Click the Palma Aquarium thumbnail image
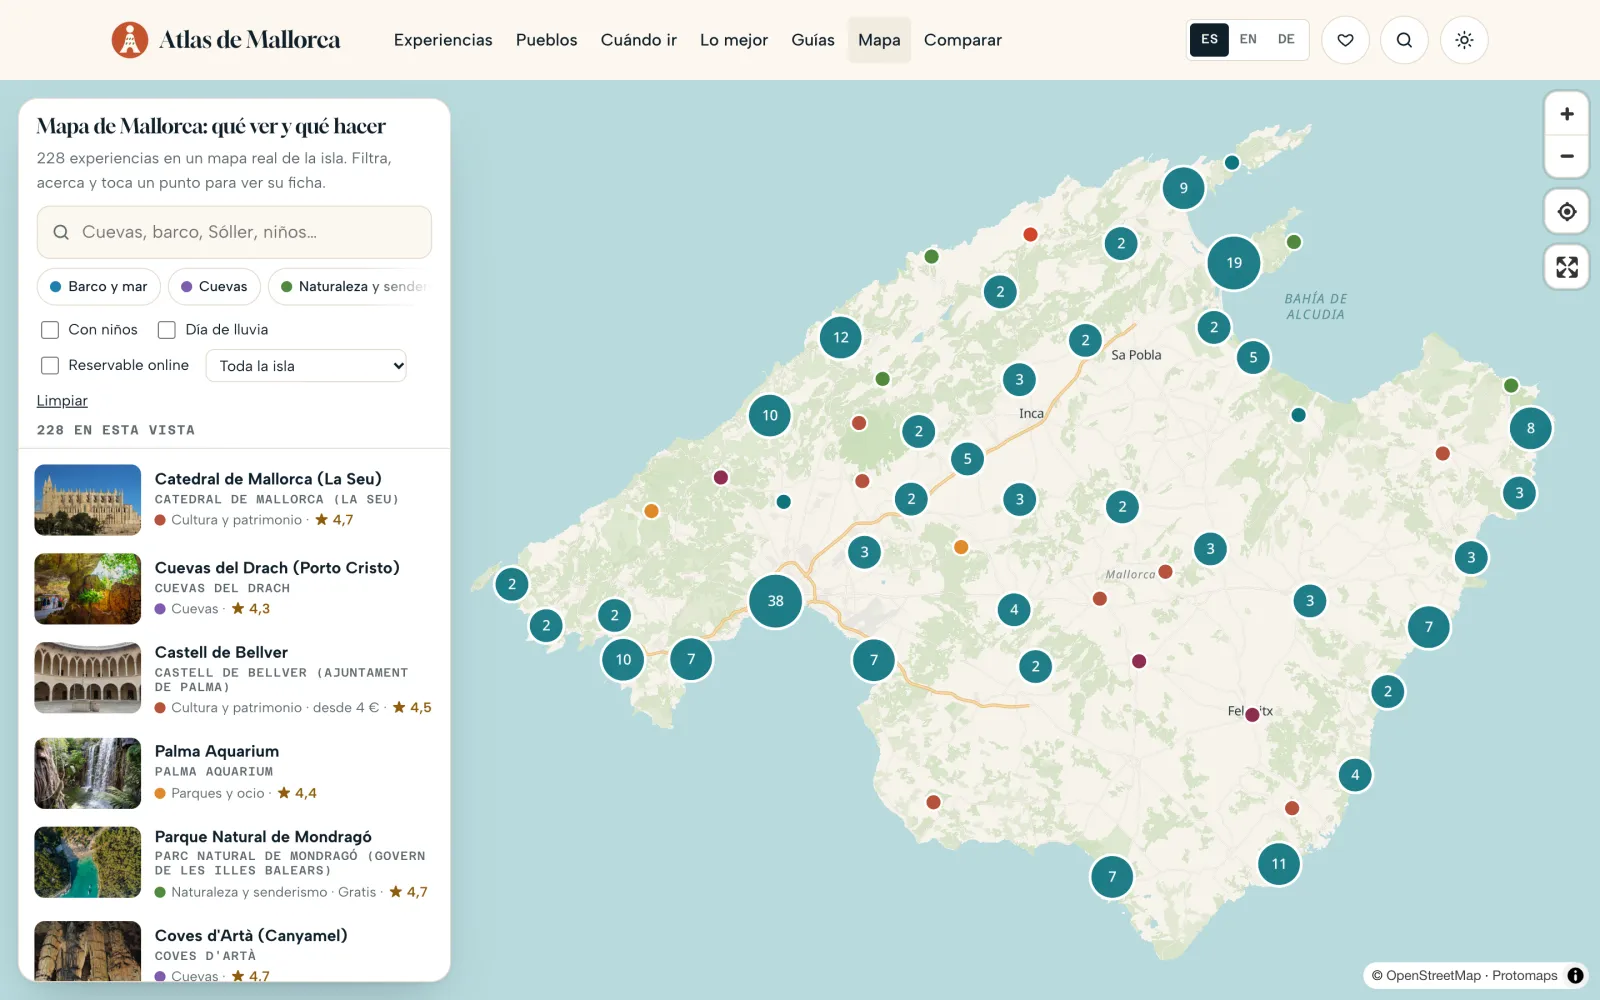 [88, 773]
